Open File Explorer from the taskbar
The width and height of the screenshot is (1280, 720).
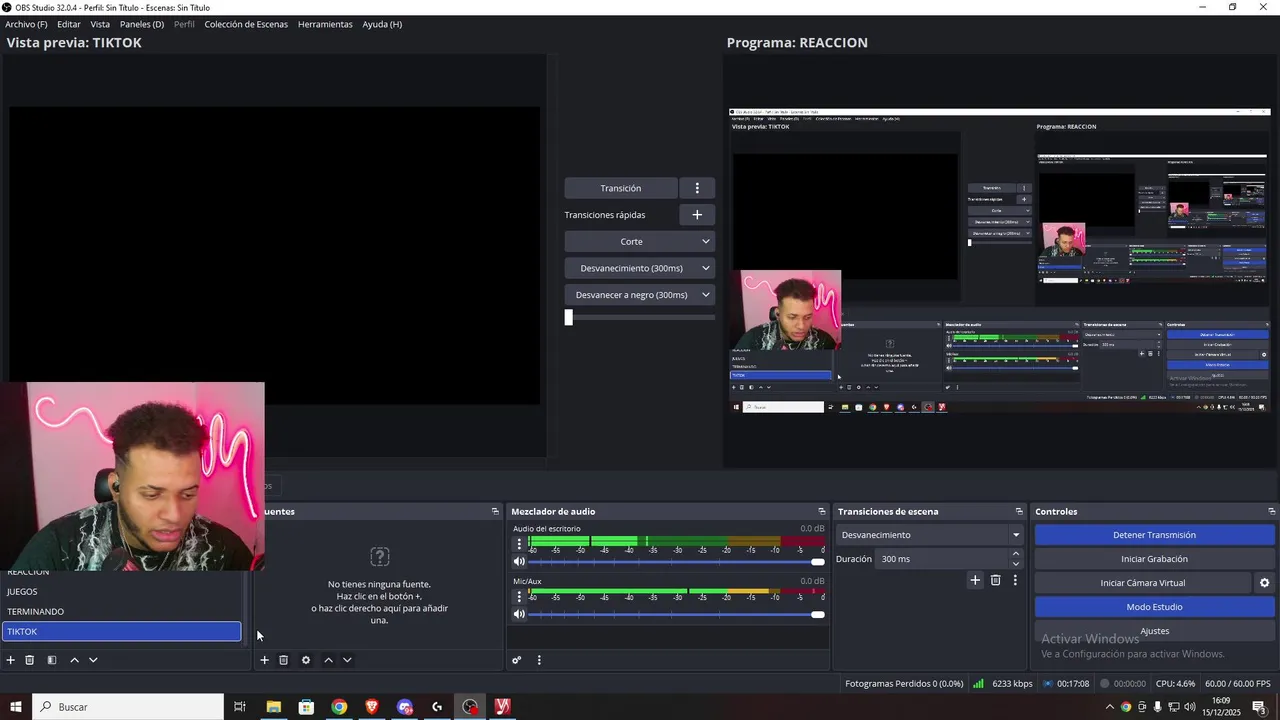(x=273, y=707)
